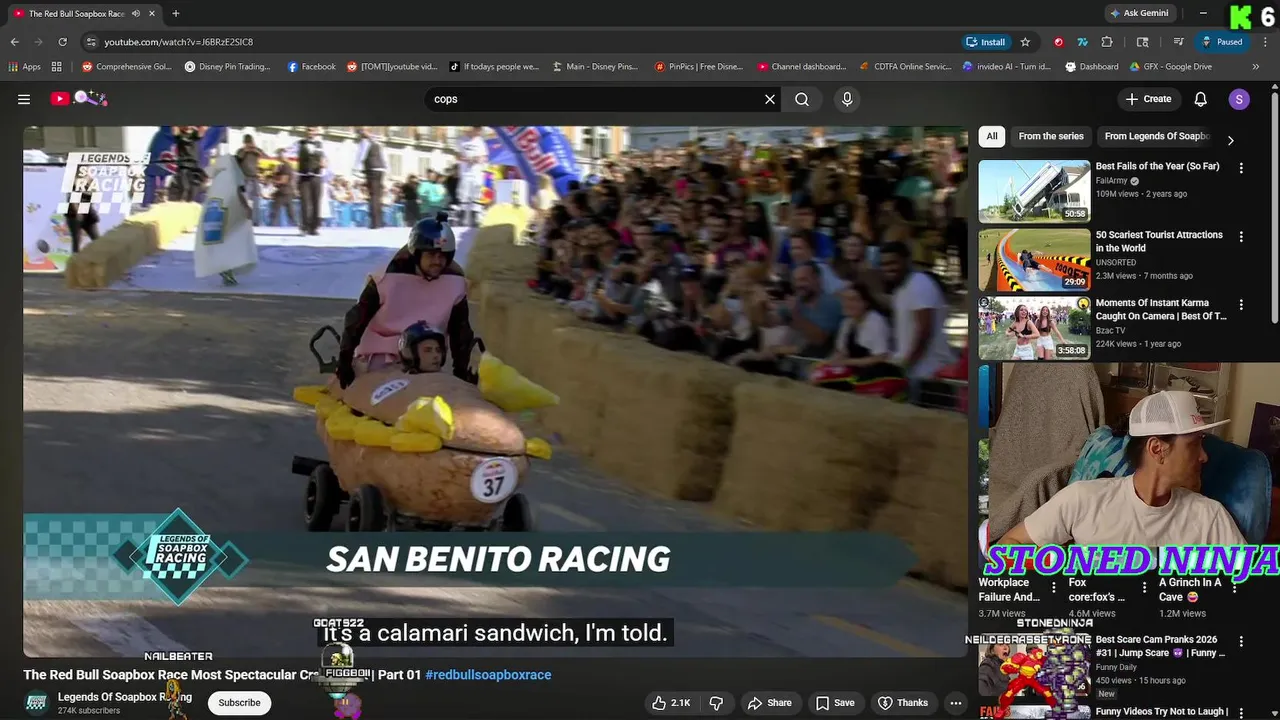Open the Apps bookmarks shortcut
Image resolution: width=1280 pixels, height=720 pixels.
[x=25, y=67]
